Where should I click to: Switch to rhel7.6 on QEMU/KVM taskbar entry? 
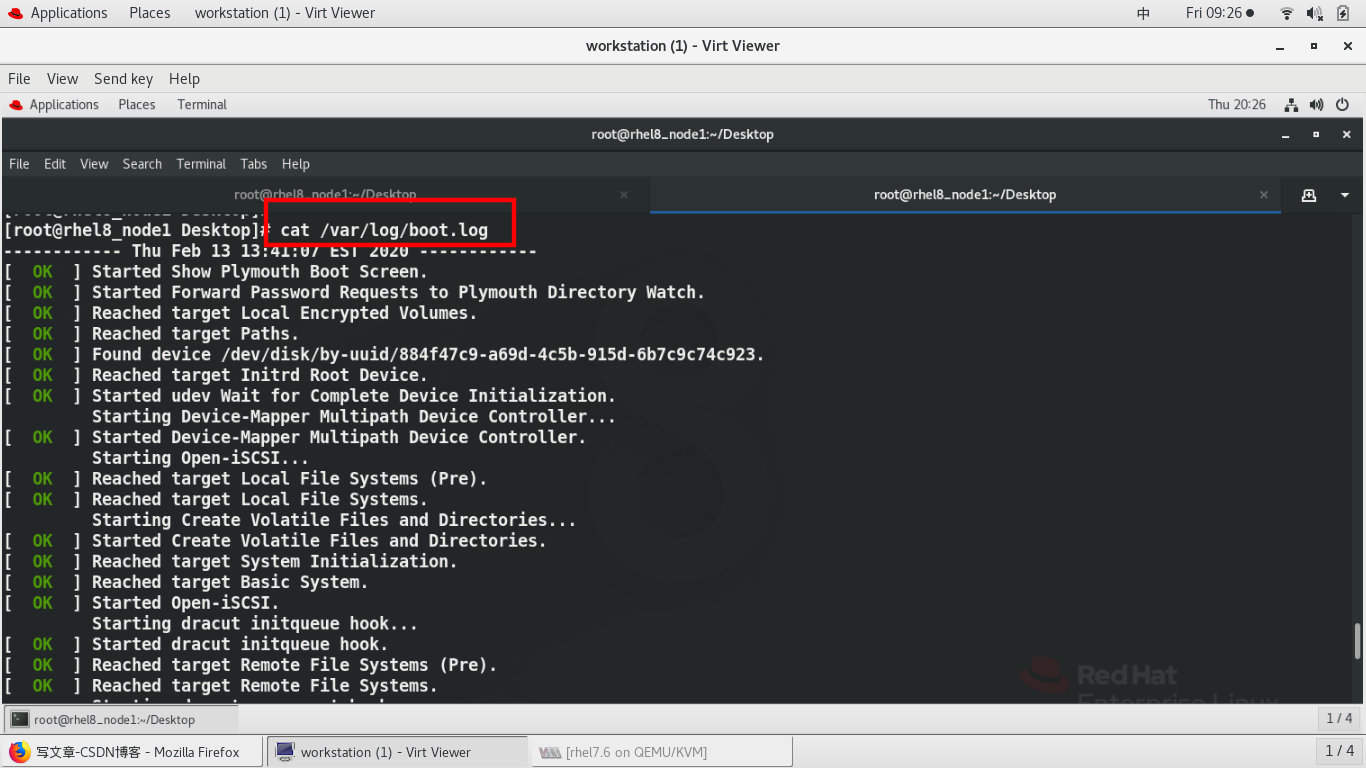(661, 752)
